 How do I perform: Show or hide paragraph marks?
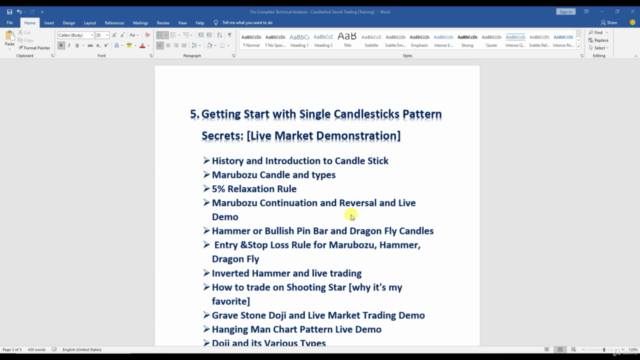[230, 35]
